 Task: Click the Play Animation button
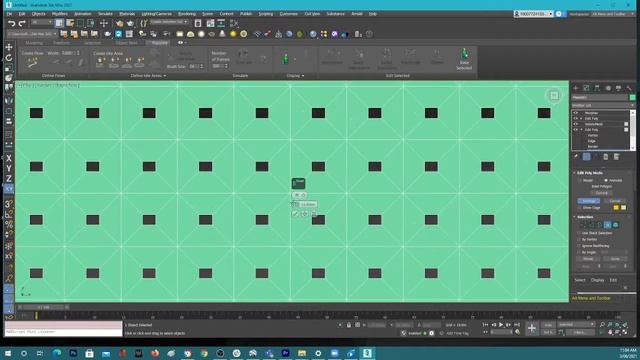pyautogui.click(x=501, y=325)
